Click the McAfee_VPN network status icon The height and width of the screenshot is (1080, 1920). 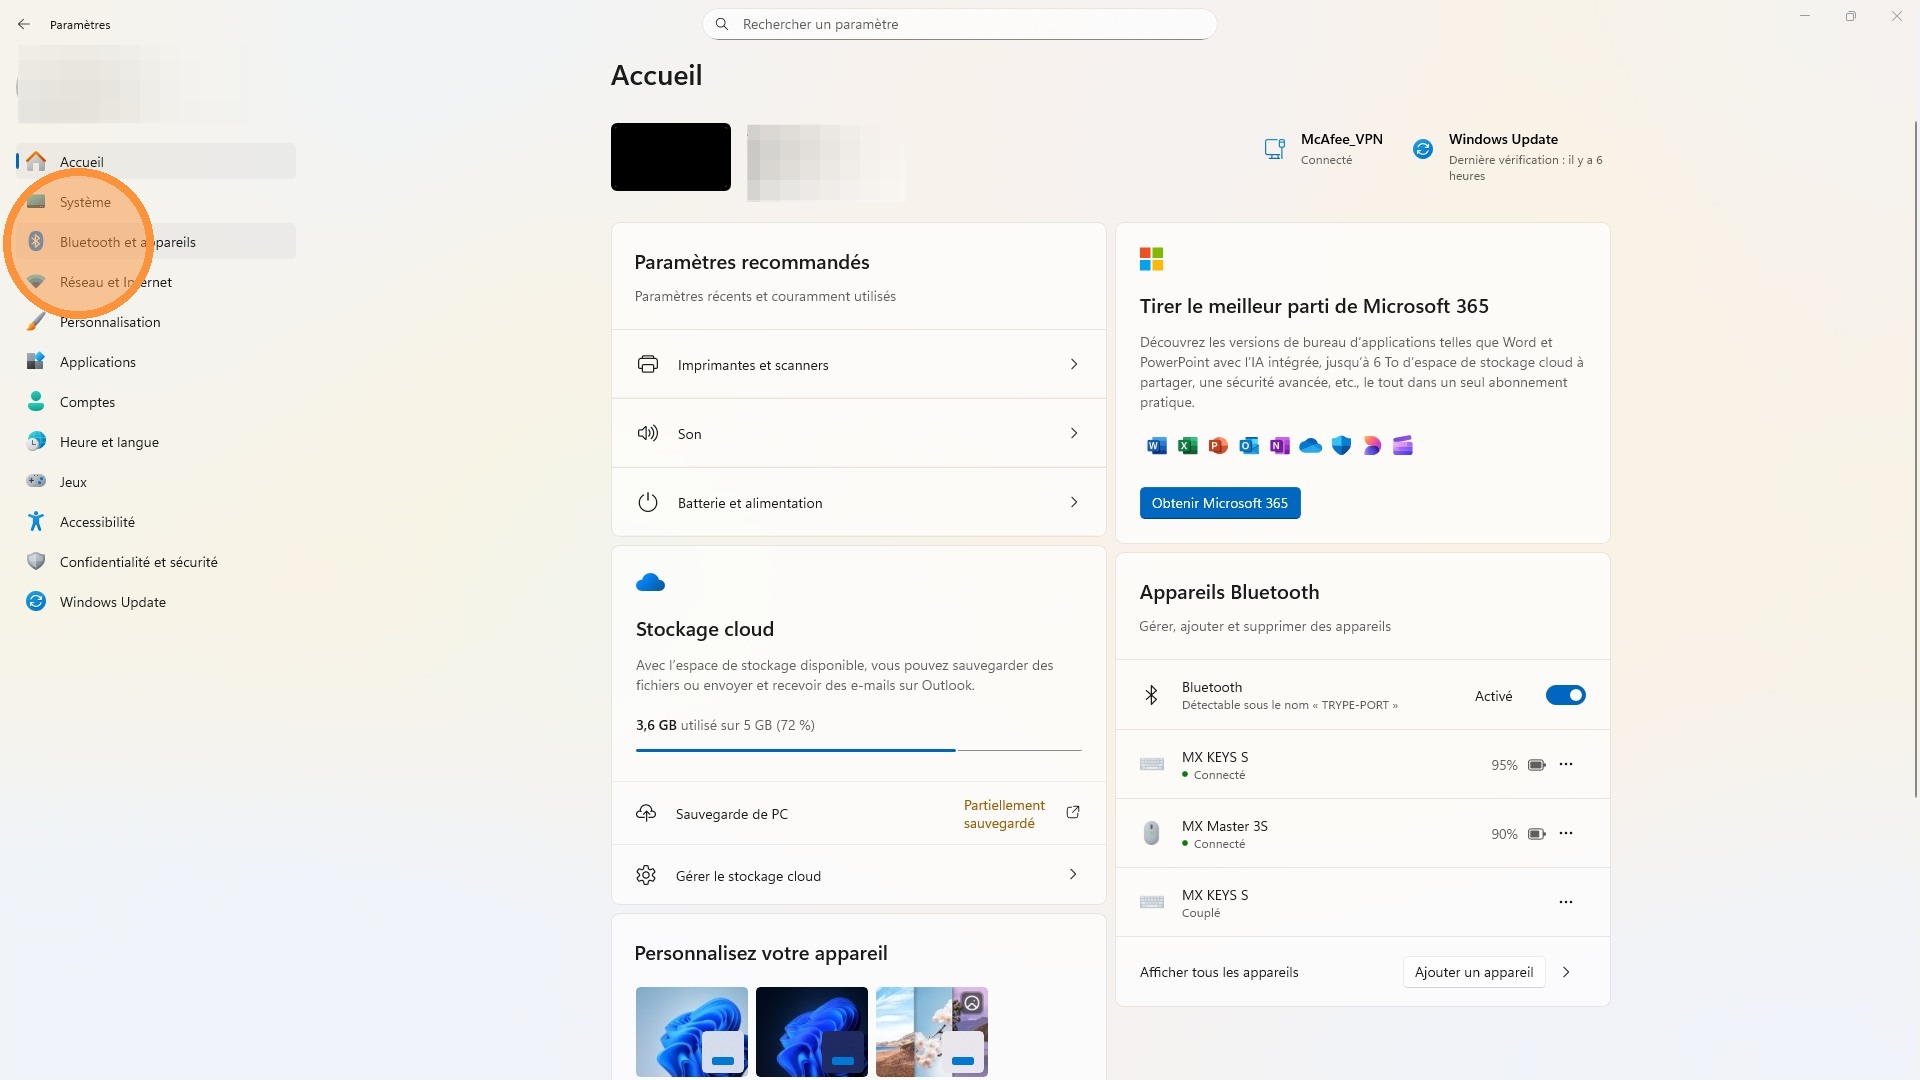(x=1274, y=149)
